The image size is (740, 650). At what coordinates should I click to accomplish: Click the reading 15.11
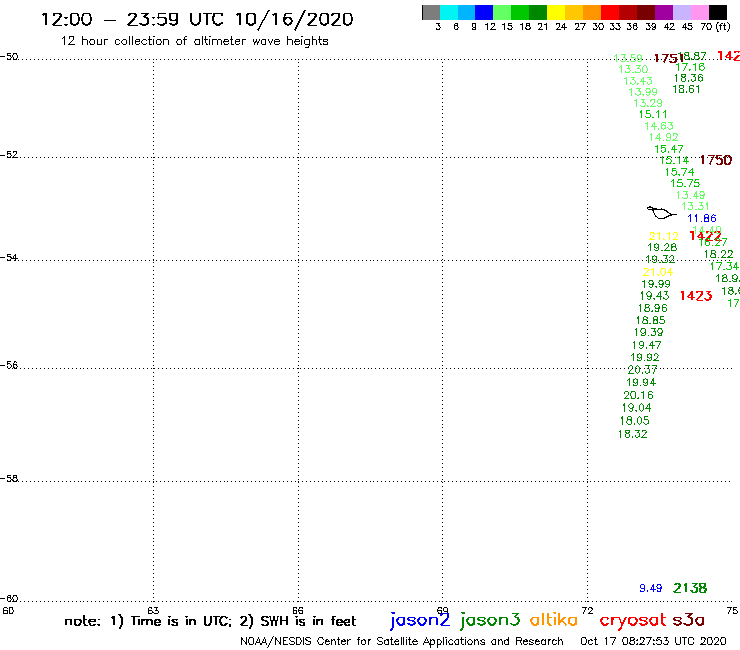tap(653, 115)
